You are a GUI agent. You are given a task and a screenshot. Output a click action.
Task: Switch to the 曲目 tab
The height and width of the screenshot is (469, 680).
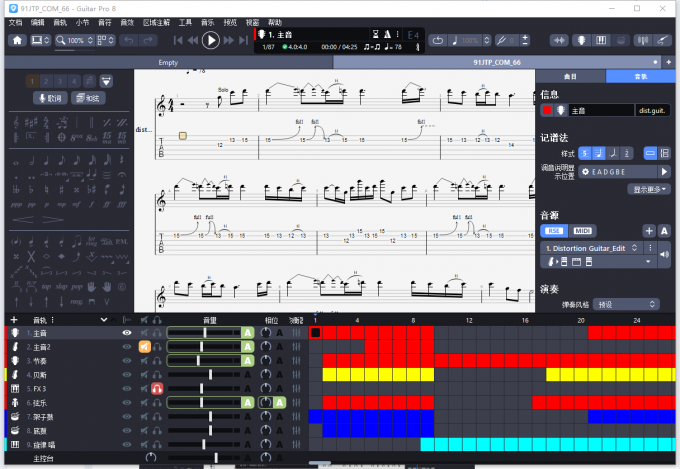(x=570, y=76)
